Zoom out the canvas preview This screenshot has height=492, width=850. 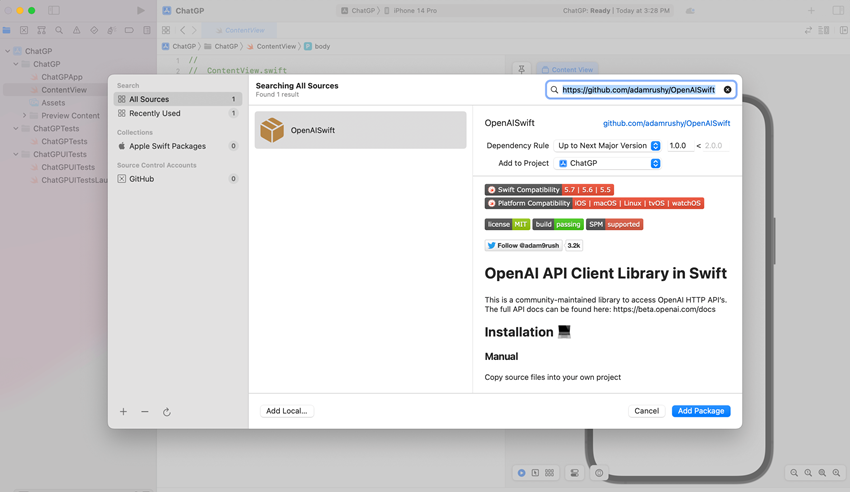794,473
